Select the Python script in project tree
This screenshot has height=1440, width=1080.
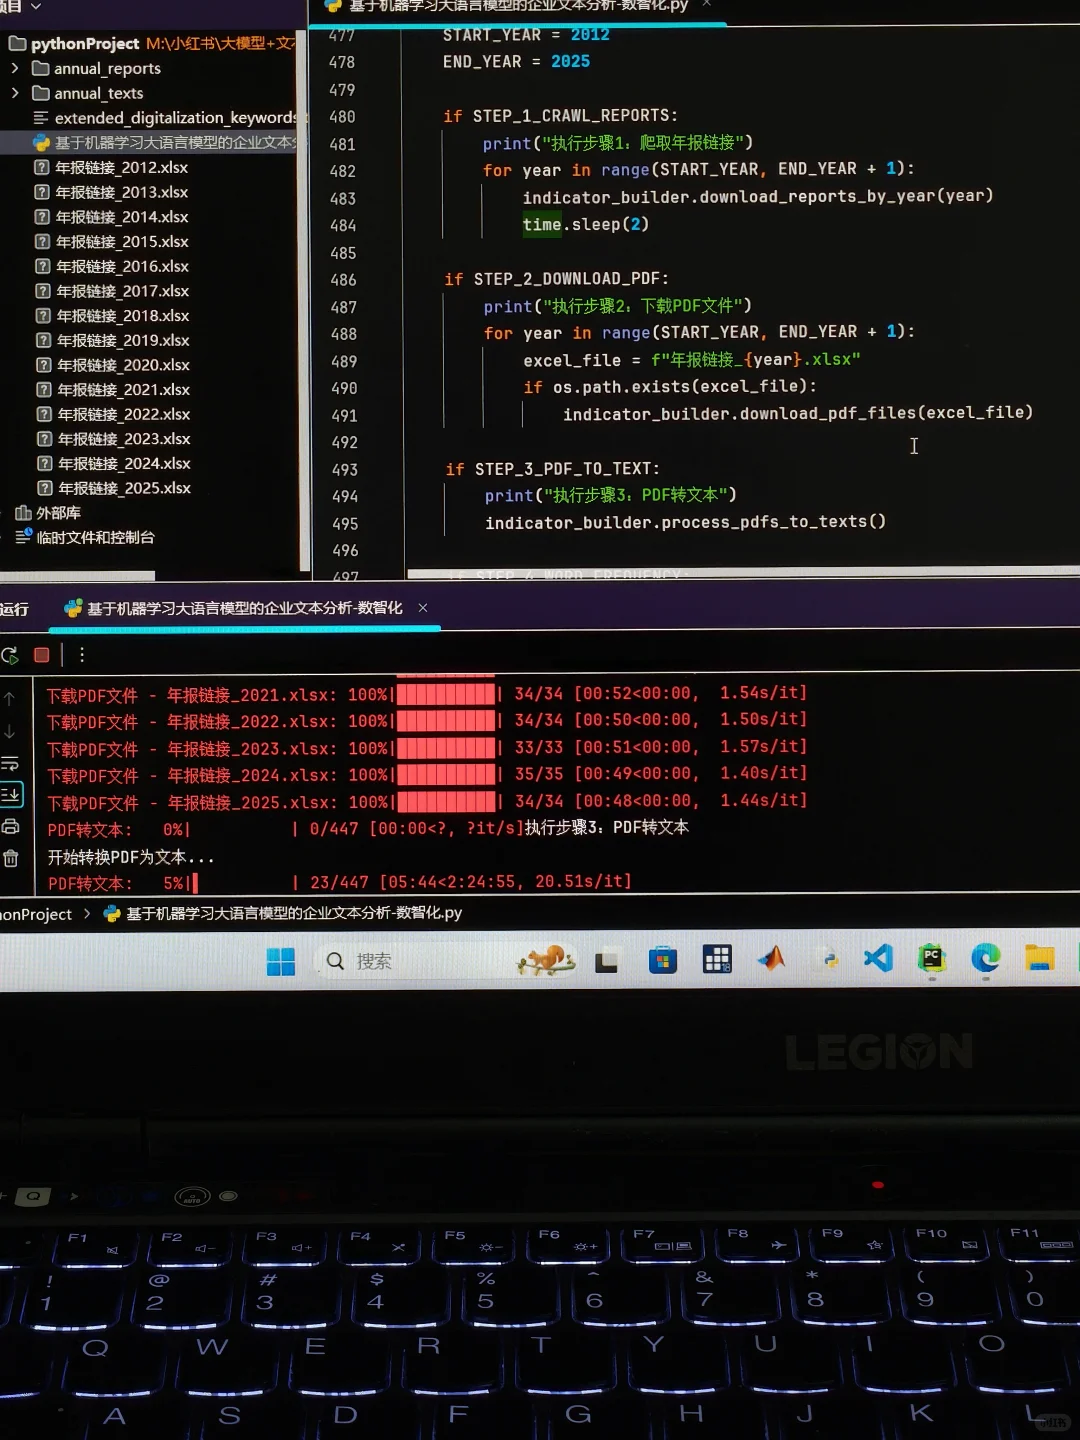pyautogui.click(x=165, y=142)
